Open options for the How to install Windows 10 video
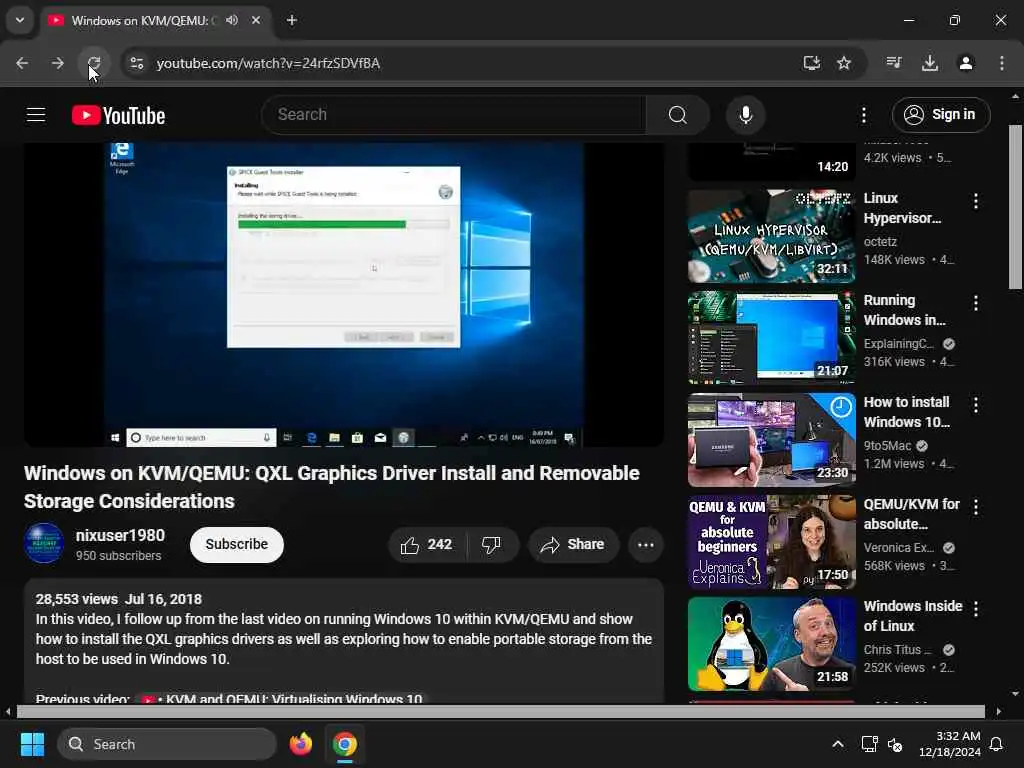Screen dimensions: 1024x768 976,405
